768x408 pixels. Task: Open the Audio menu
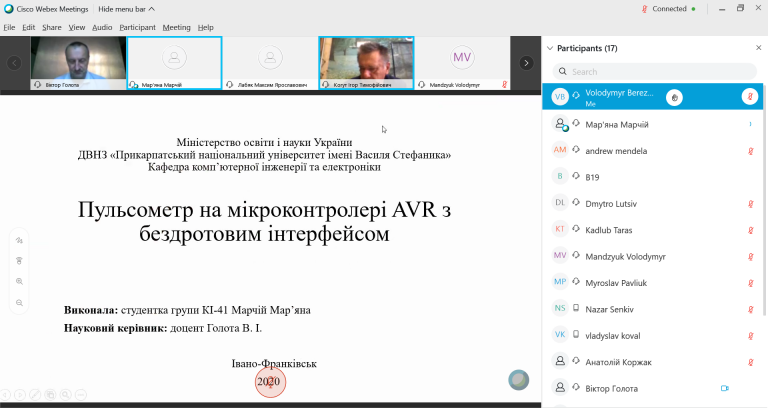pos(102,27)
